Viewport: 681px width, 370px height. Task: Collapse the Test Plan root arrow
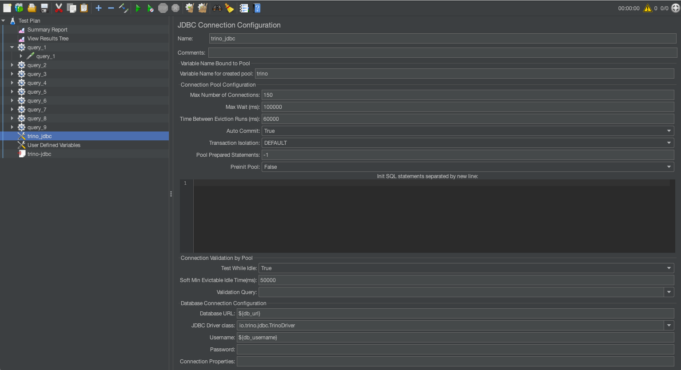pos(3,20)
